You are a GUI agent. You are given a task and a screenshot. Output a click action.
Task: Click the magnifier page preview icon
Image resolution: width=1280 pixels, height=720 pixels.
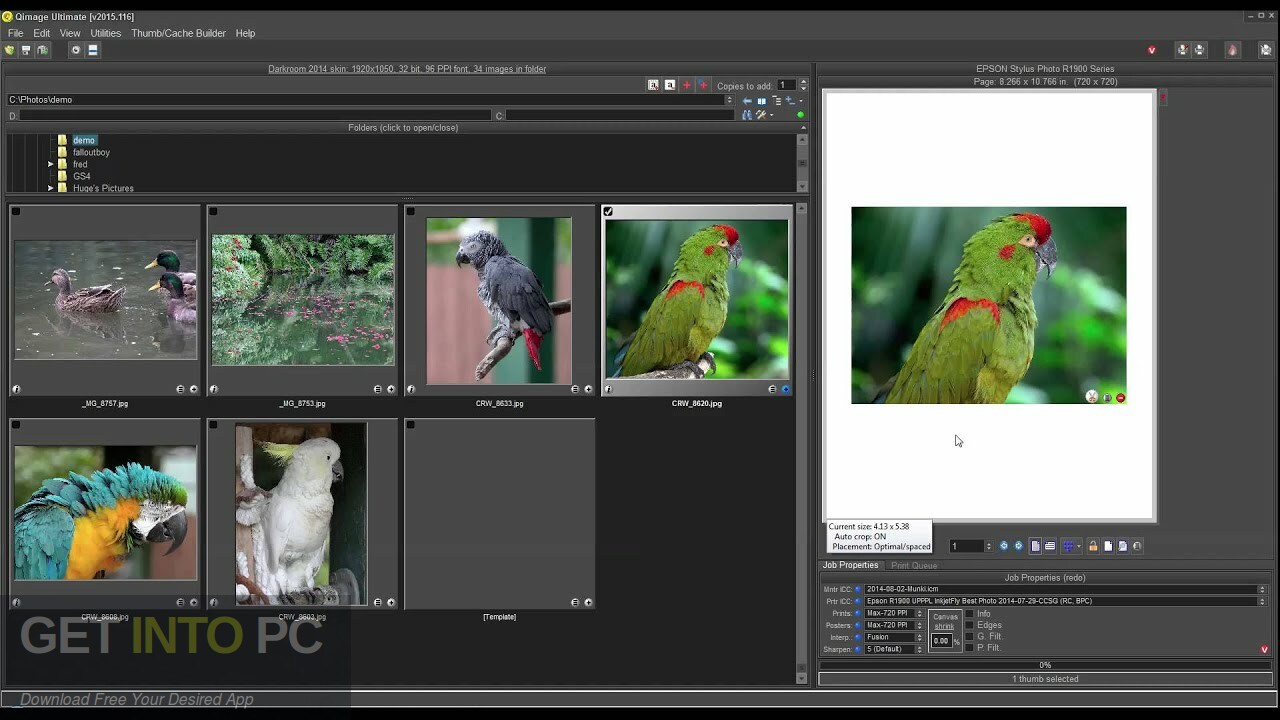coord(1122,546)
